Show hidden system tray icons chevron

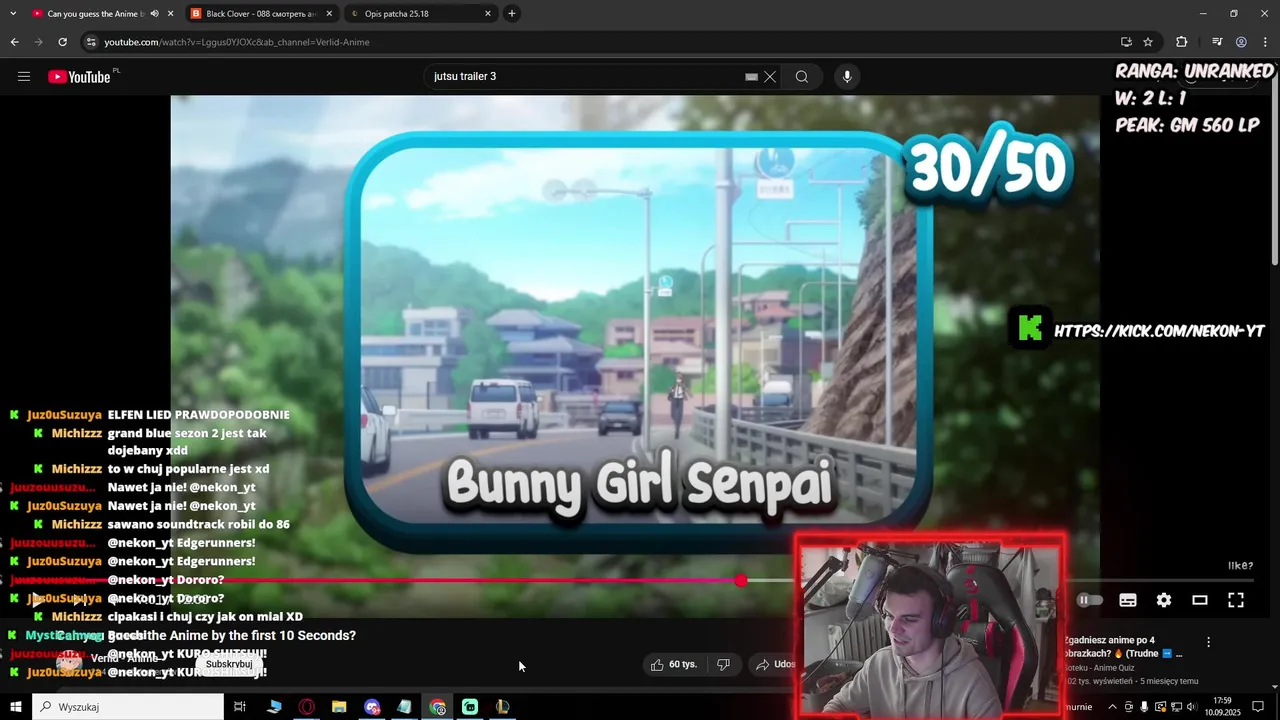click(1112, 707)
